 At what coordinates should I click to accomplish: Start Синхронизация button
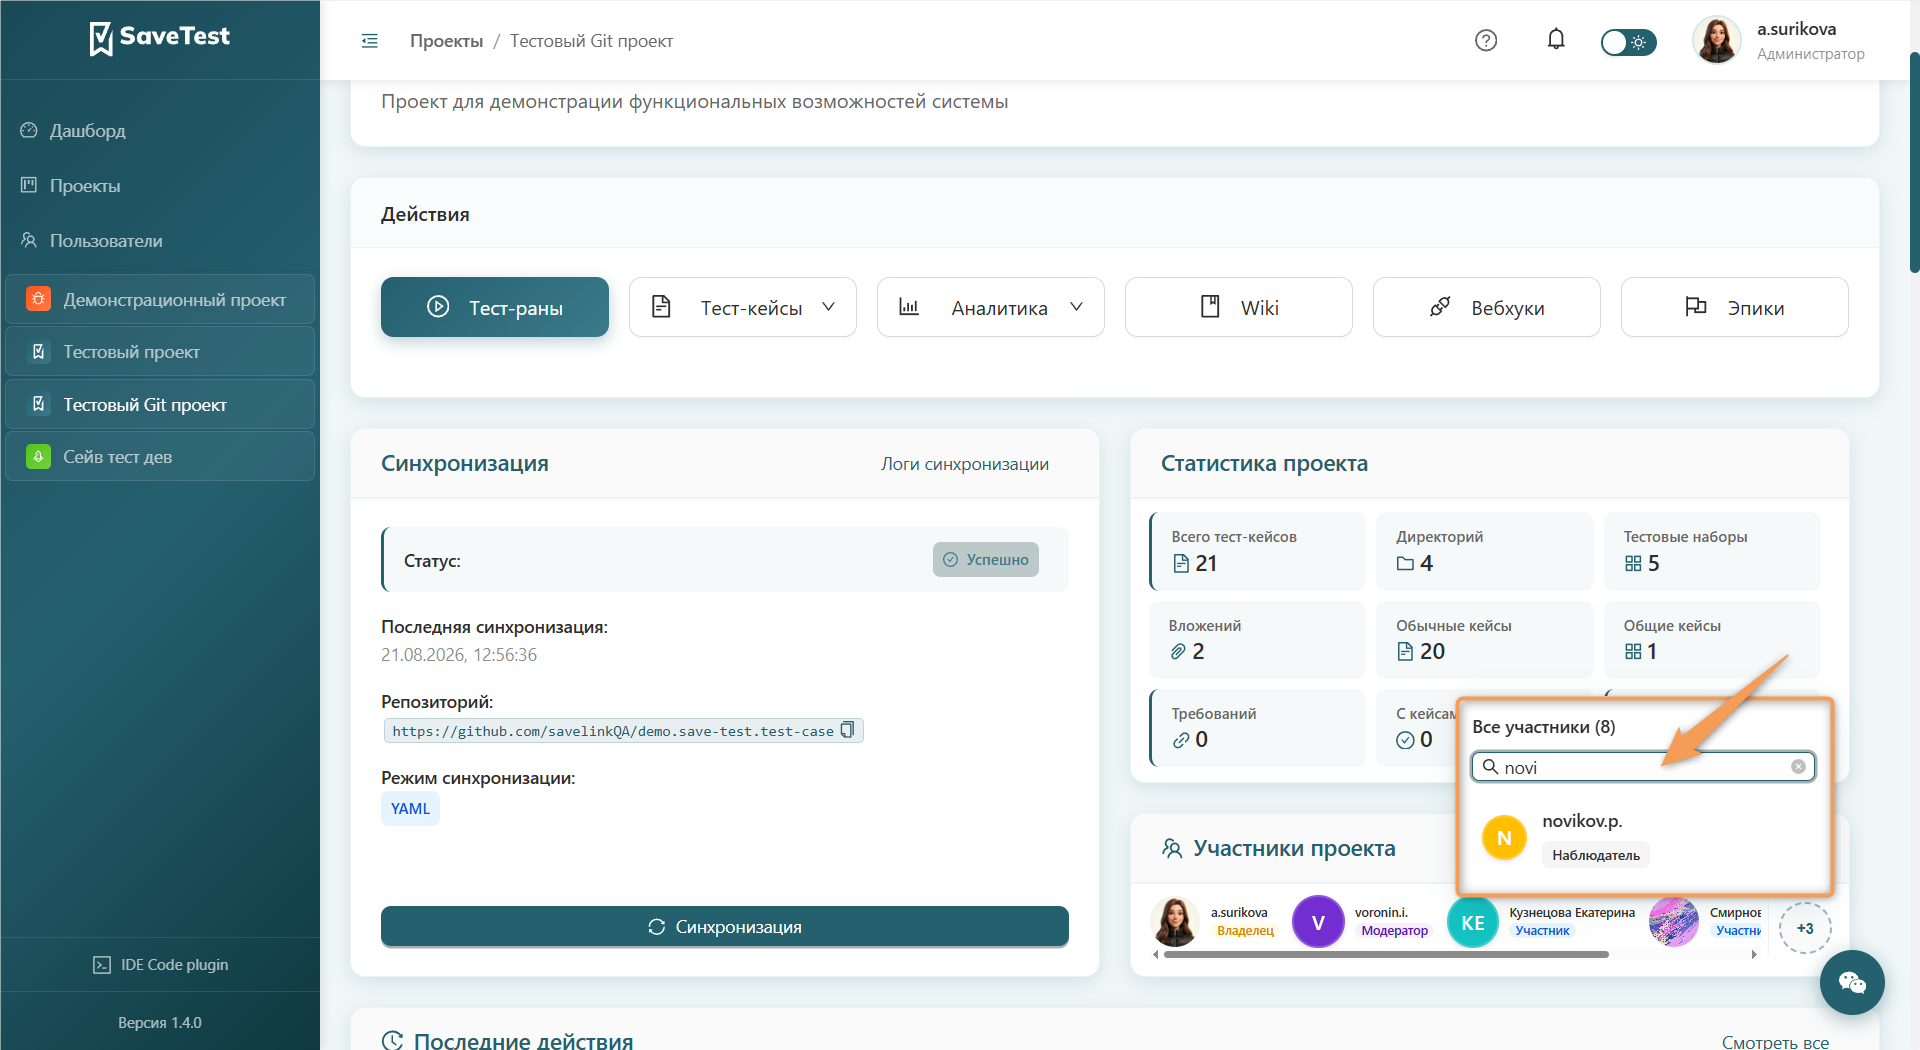[x=725, y=927]
